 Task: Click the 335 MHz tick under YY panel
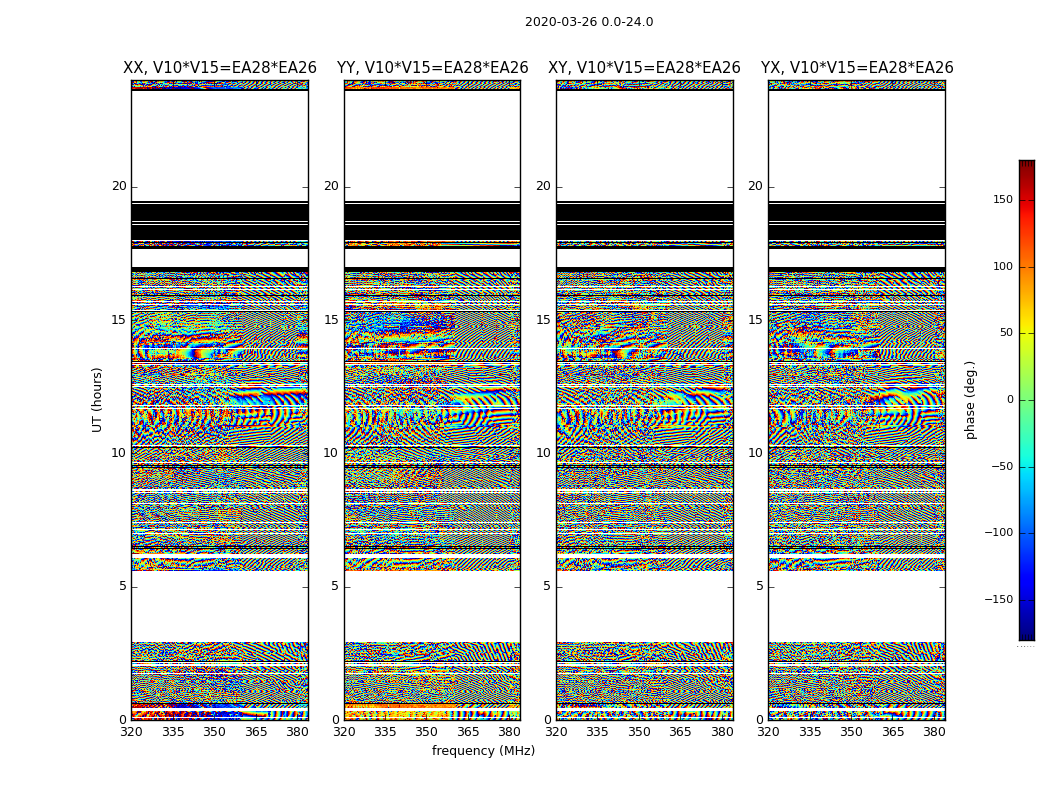coord(385,732)
